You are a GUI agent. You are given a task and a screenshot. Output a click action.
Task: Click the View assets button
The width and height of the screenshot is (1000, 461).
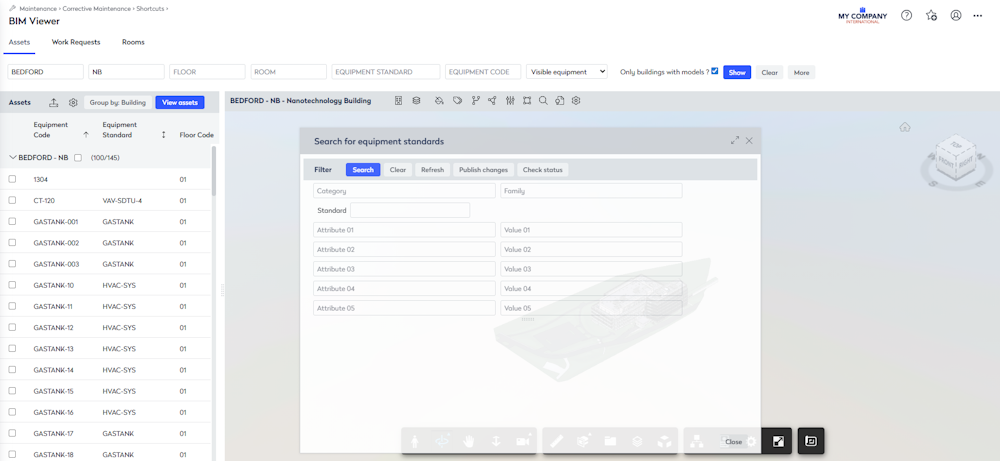point(180,103)
